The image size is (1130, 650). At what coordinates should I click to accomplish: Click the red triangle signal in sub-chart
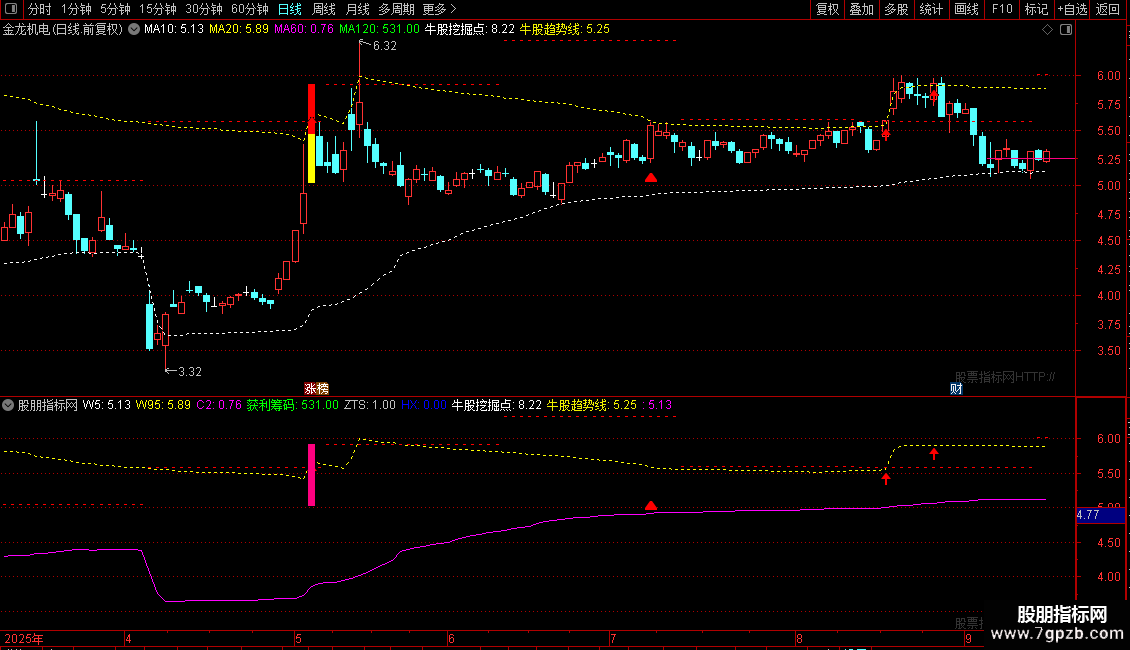[651, 506]
